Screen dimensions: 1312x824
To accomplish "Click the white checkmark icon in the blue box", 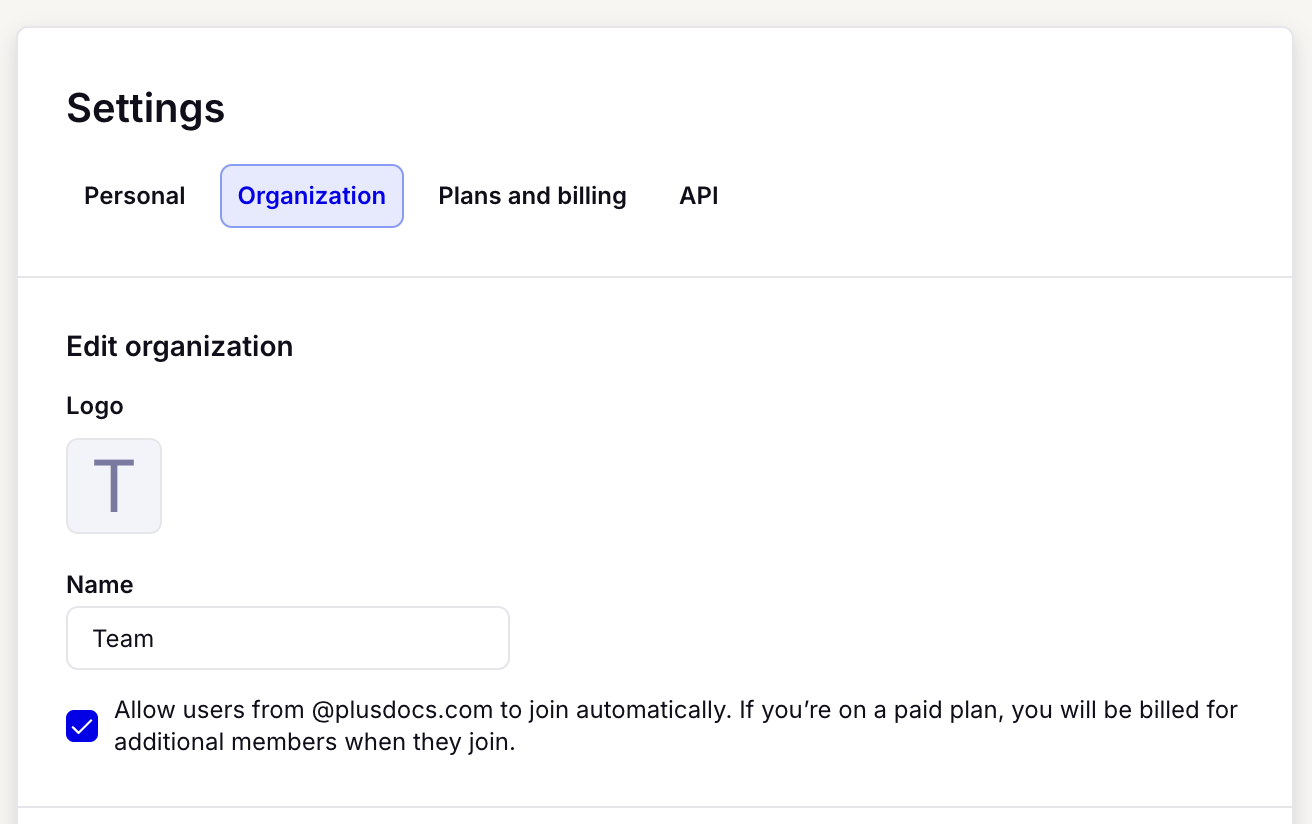I will click(x=82, y=726).
